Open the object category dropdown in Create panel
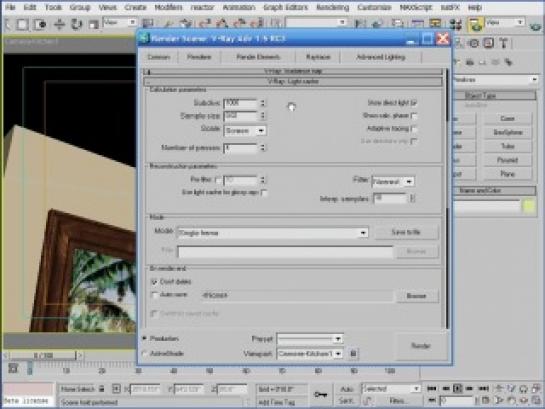This screenshot has width=545, height=409. click(495, 80)
